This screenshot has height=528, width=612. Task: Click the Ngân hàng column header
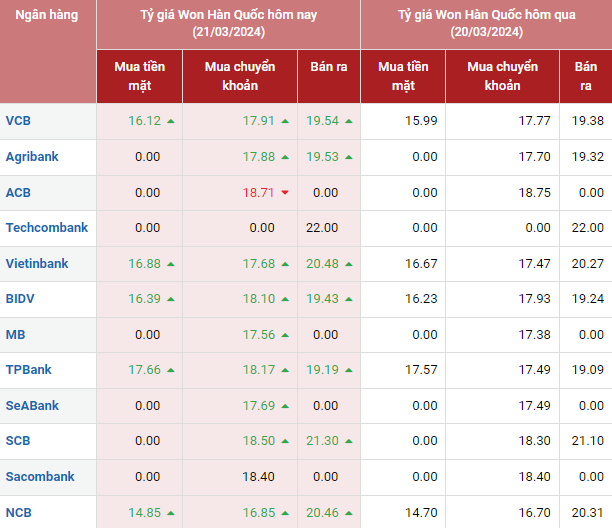[48, 17]
